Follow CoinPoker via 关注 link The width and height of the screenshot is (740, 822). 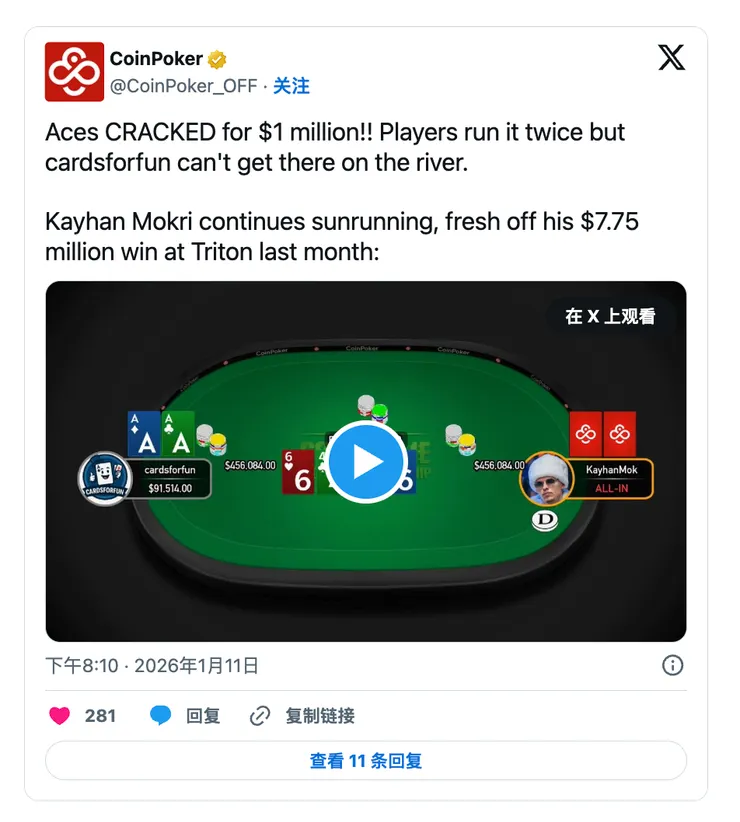click(291, 85)
